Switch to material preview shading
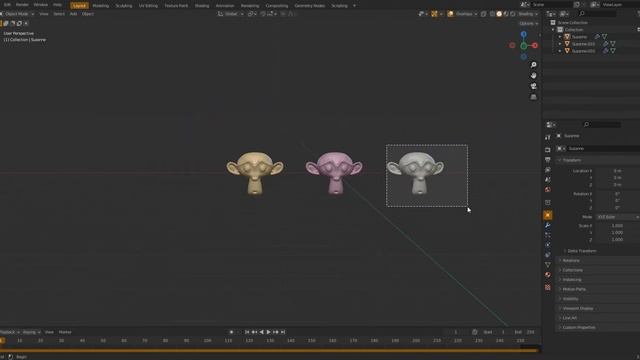Image resolution: width=640 pixels, height=360 pixels. [506, 14]
